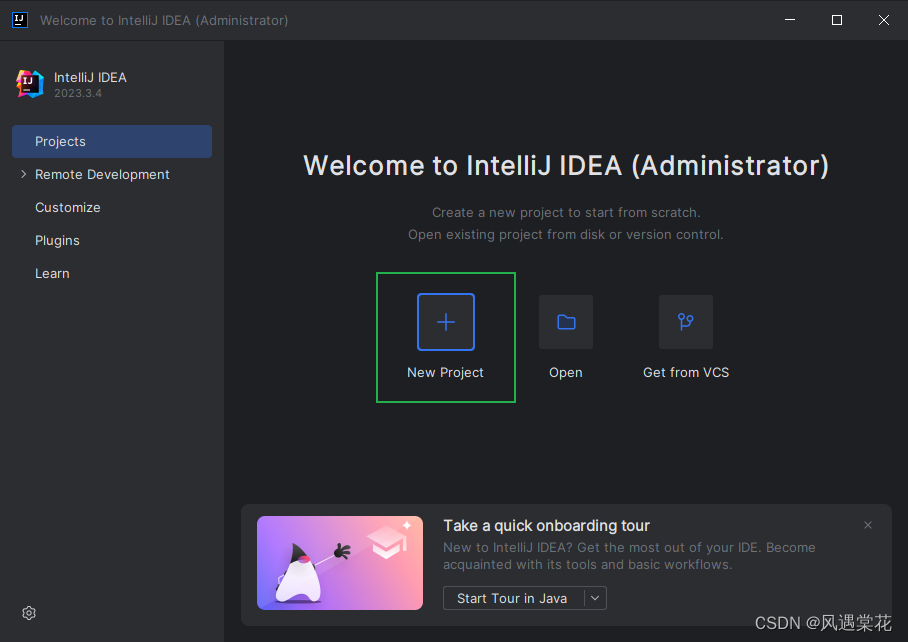This screenshot has width=908, height=642.
Task: Click the New Project label
Action: click(445, 372)
